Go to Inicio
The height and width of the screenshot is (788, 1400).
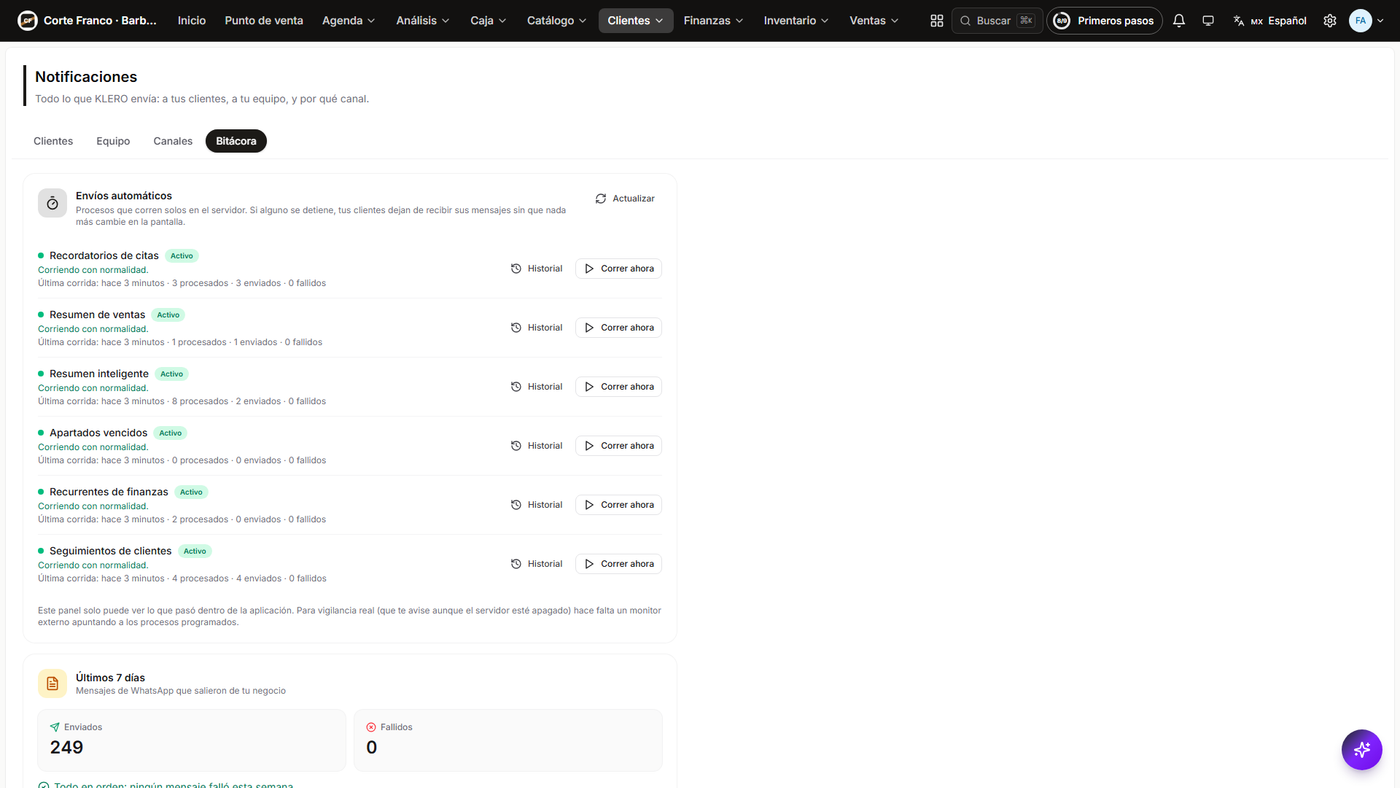[191, 20]
